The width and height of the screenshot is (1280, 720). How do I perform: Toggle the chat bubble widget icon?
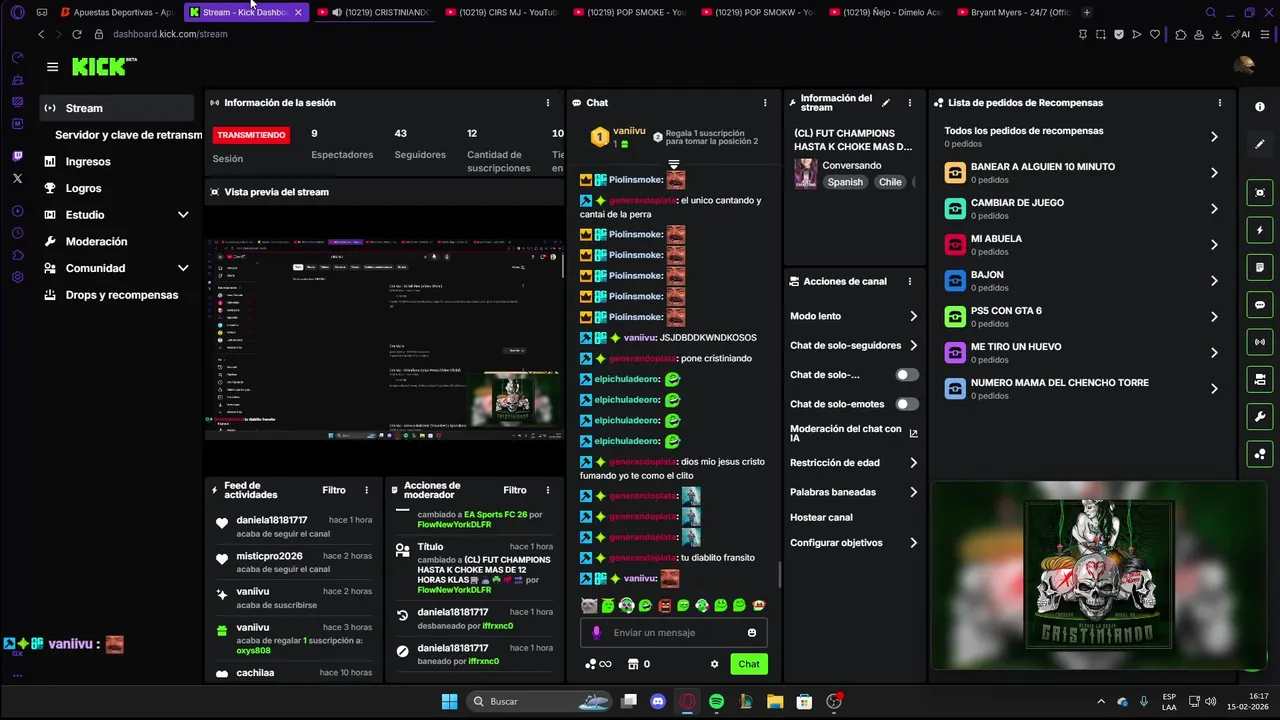click(x=1260, y=305)
